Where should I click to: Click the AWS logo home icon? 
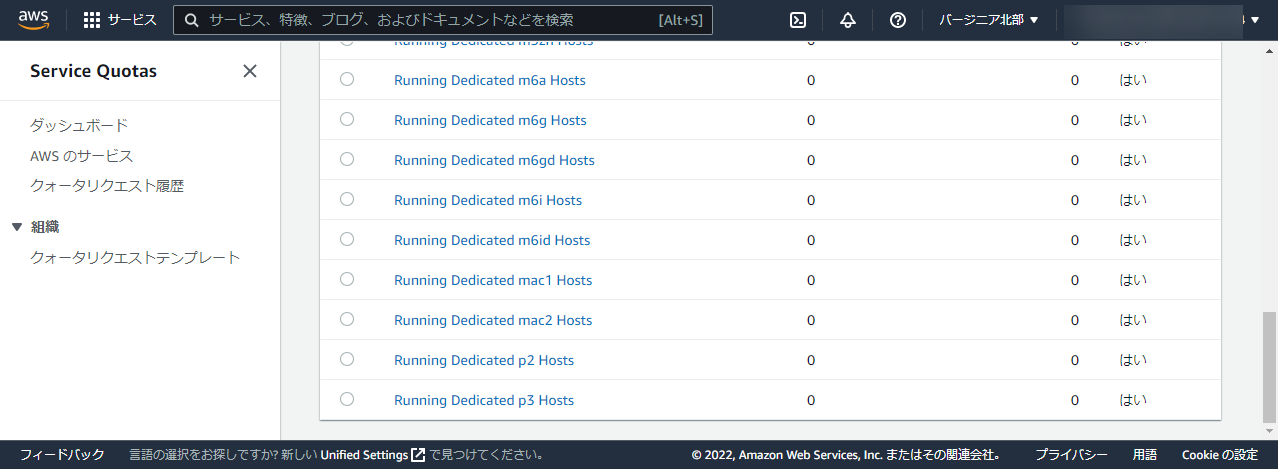[x=34, y=20]
